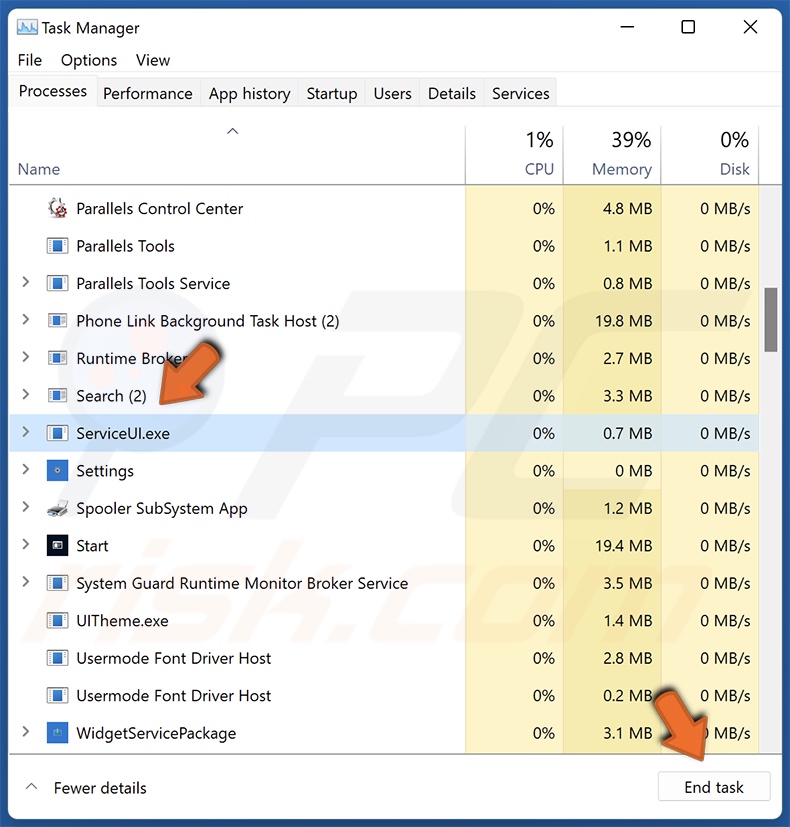
Task: Click the first Usermode Font Driver Host icon
Action: click(57, 658)
